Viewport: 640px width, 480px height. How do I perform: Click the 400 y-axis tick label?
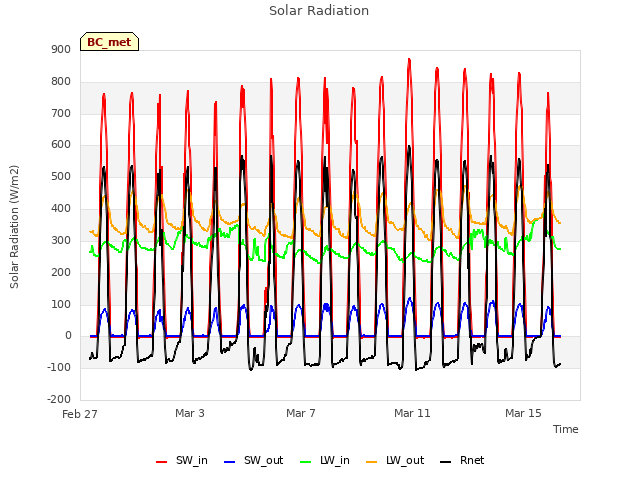pyautogui.click(x=61, y=208)
